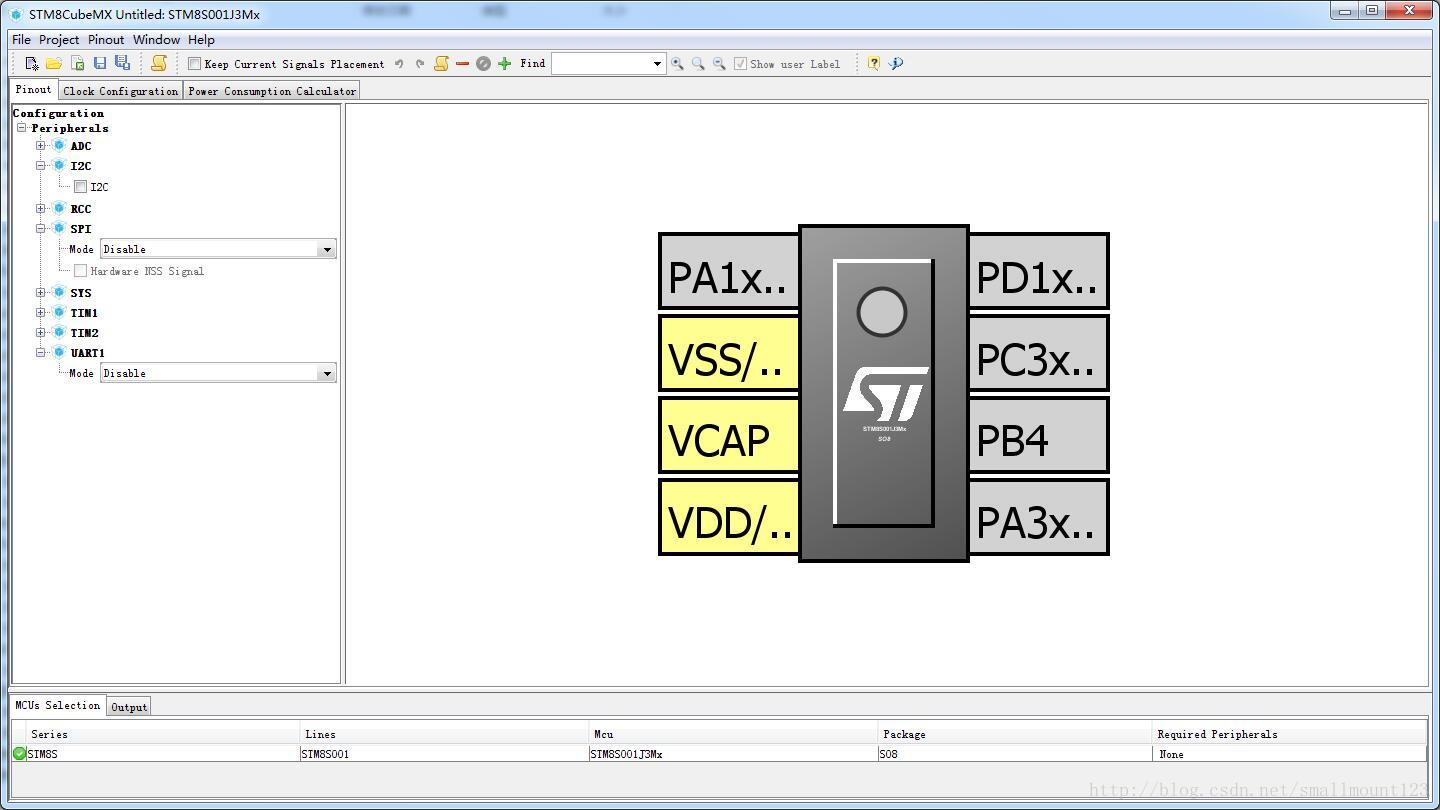This screenshot has width=1440, height=810.
Task: Click the last magnifier icon after Find
Action: [x=719, y=63]
